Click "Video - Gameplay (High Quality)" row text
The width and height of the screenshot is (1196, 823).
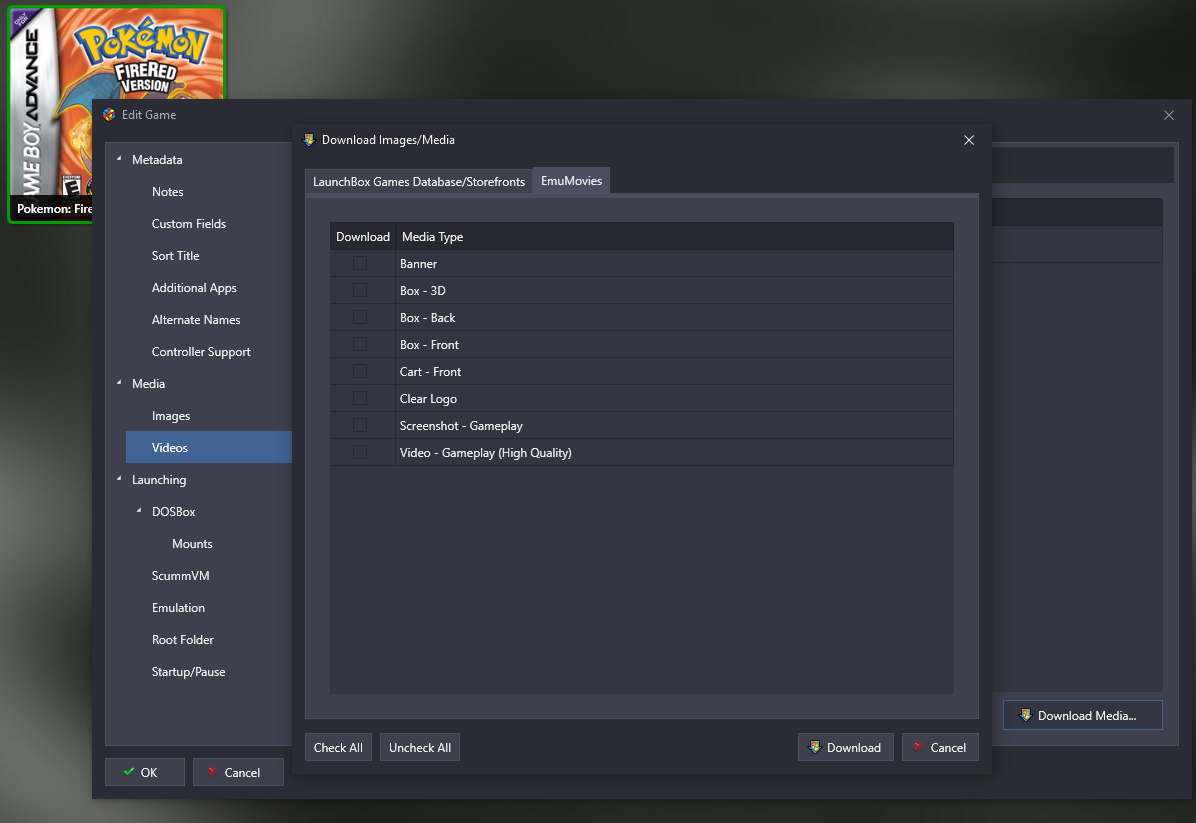point(485,453)
